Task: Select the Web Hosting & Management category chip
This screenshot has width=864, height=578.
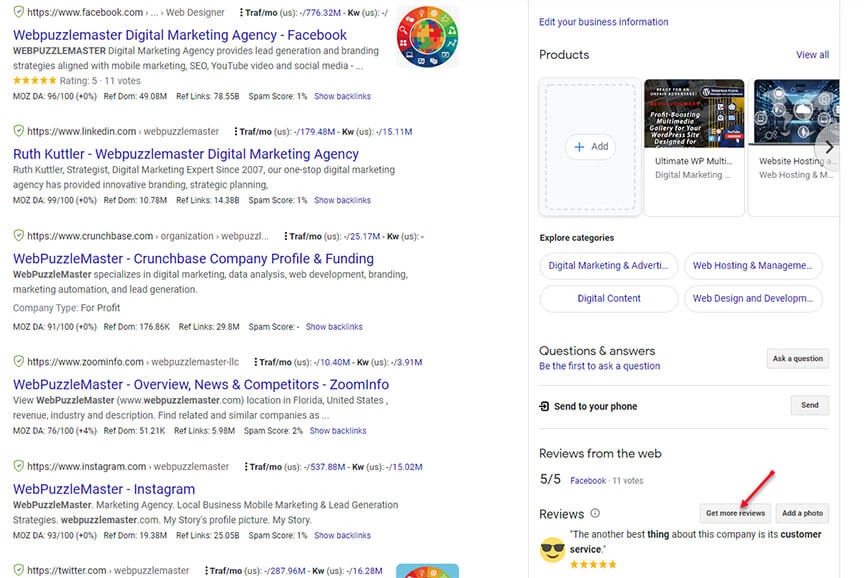Action: tap(752, 265)
